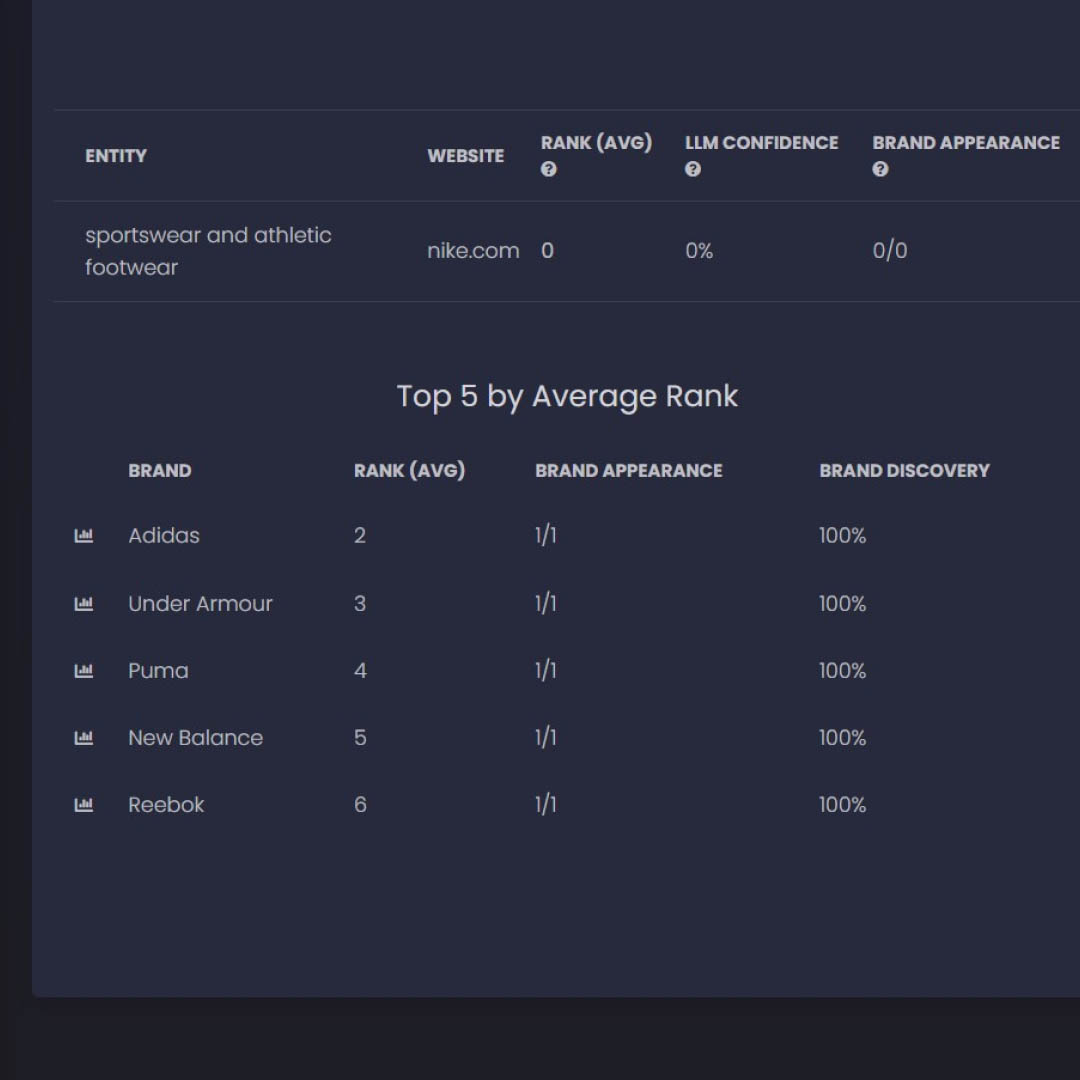Click the BRAND column header in Top 5
The width and height of the screenshot is (1080, 1080).
pyautogui.click(x=160, y=471)
